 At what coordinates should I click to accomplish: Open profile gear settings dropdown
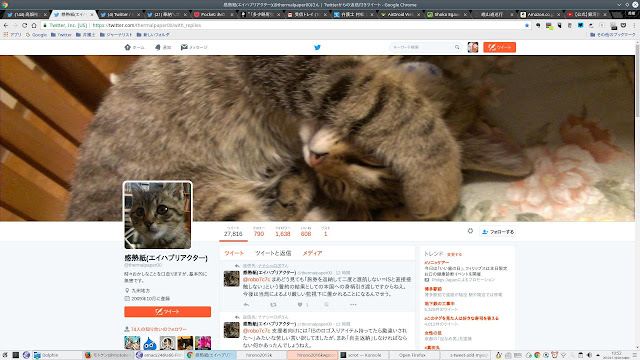(x=470, y=231)
